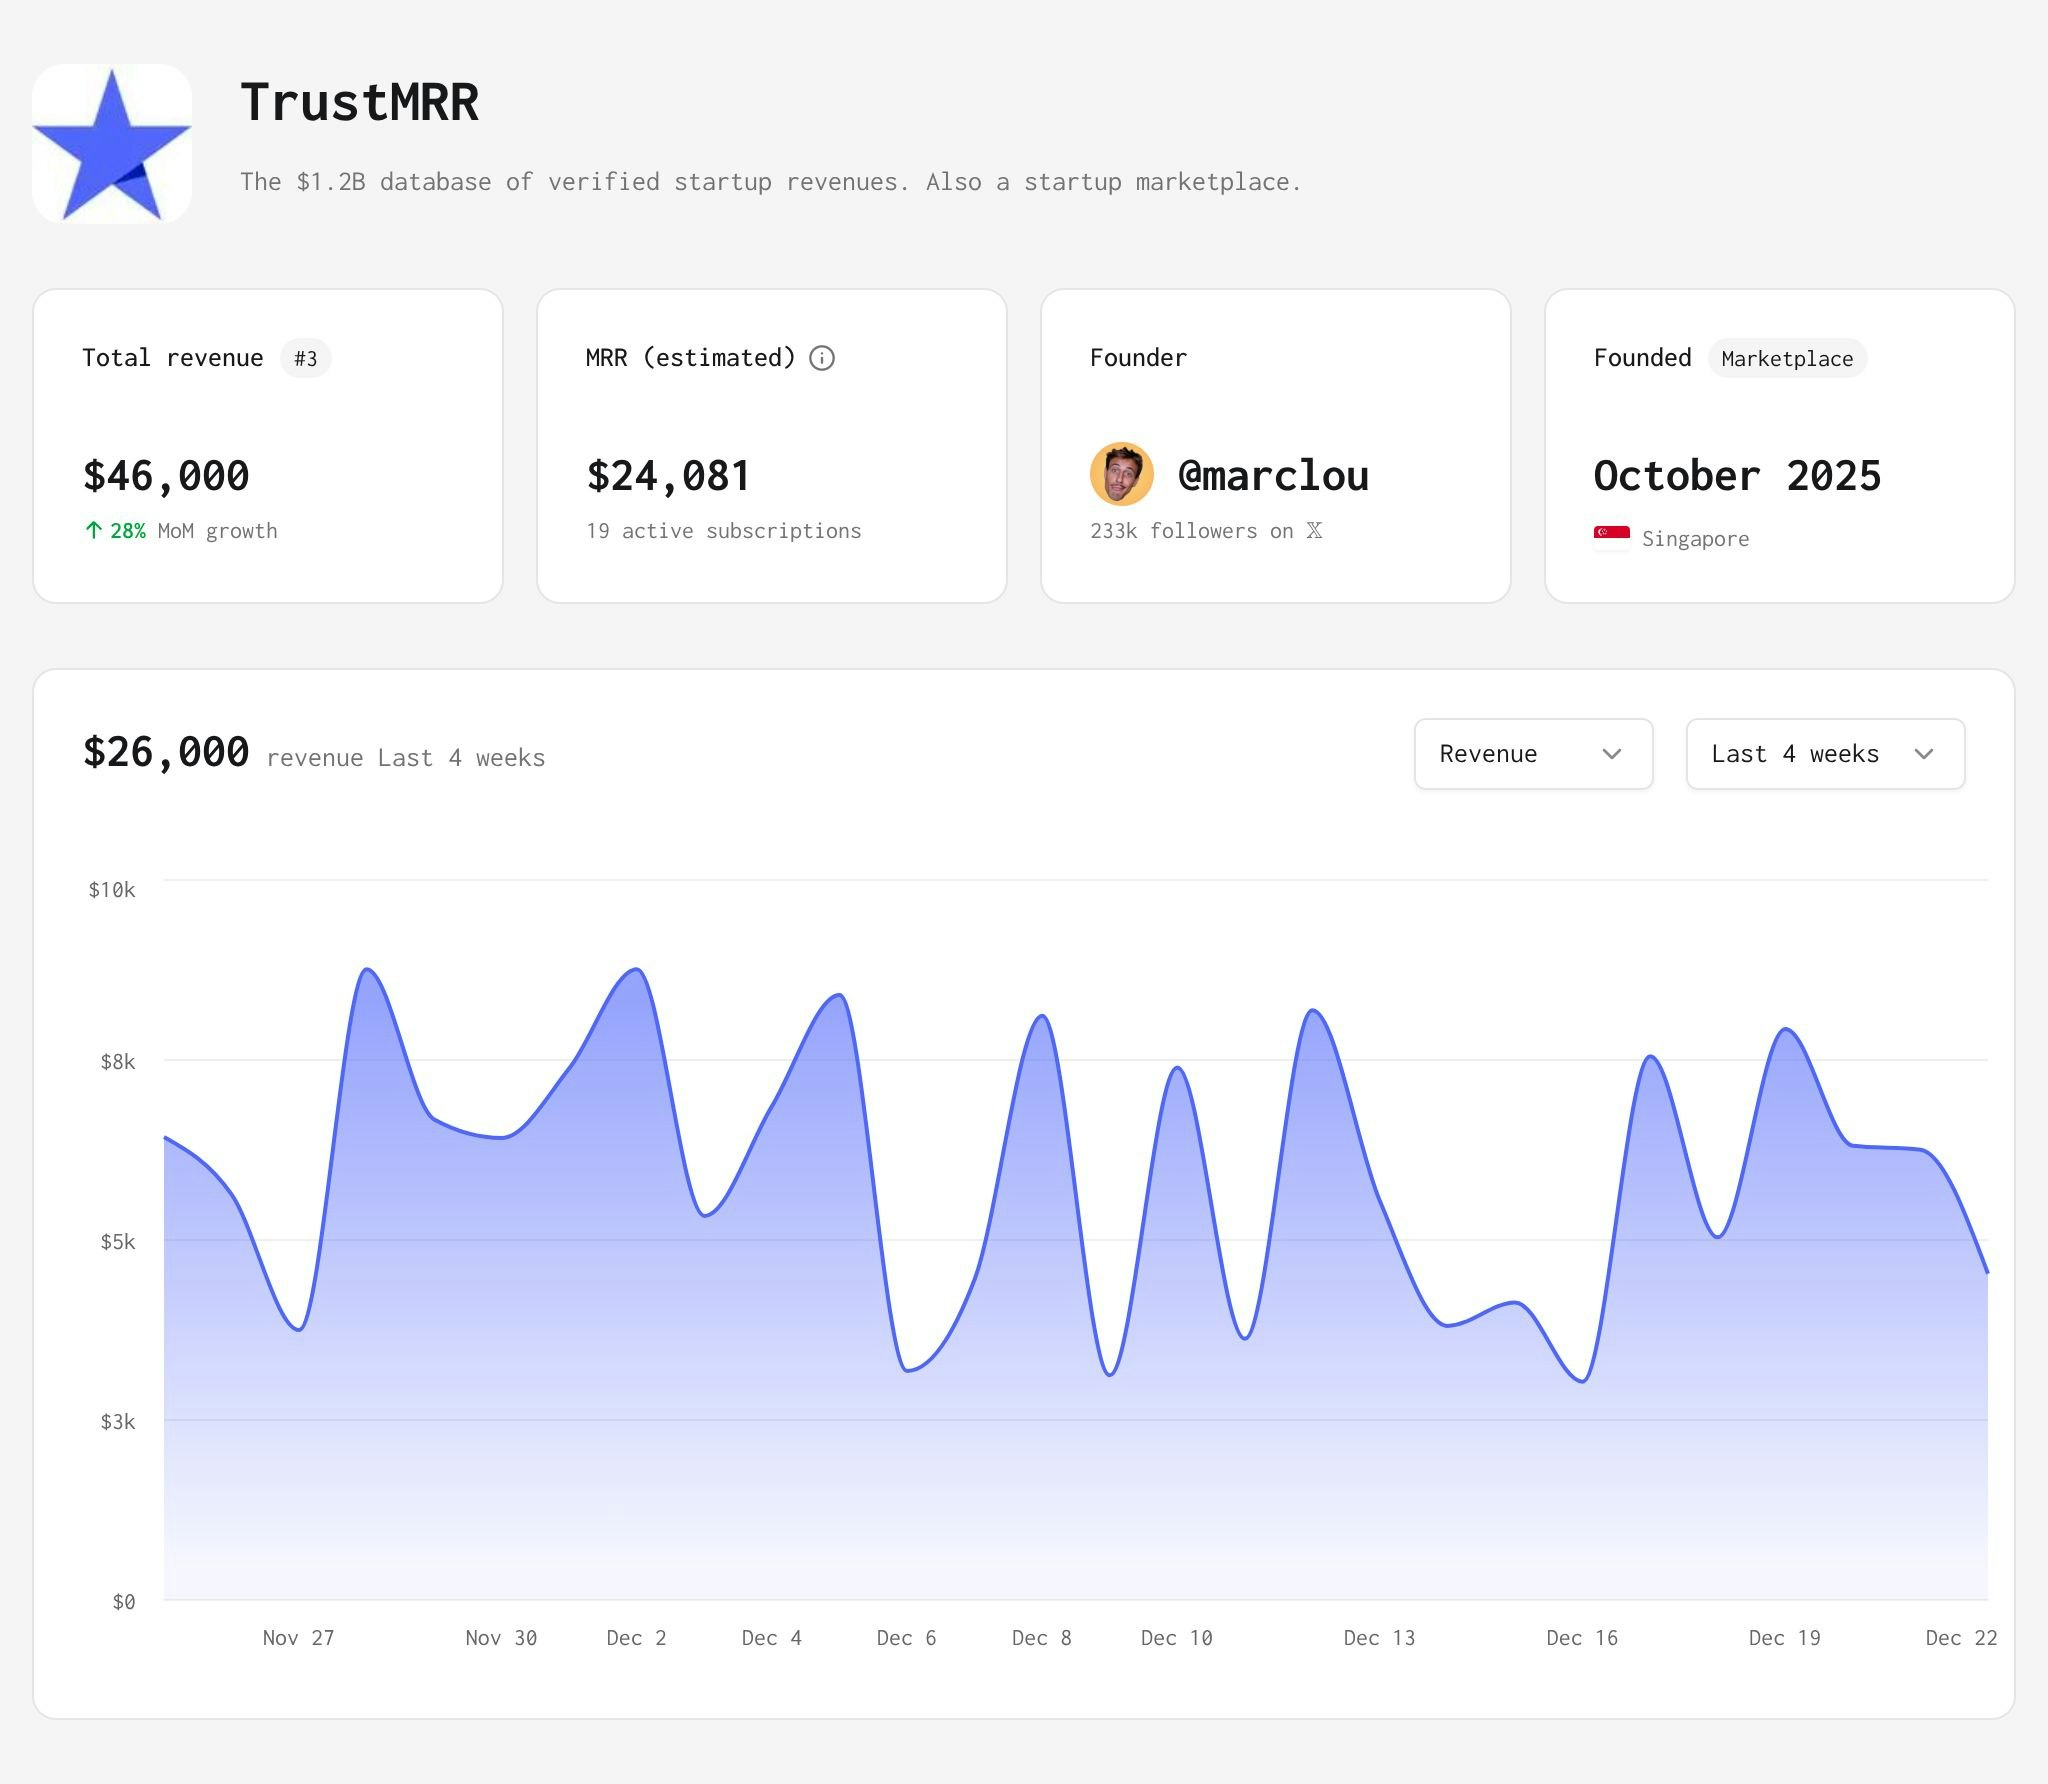Click the X logo next to followers
2048x1784 pixels.
point(1314,531)
